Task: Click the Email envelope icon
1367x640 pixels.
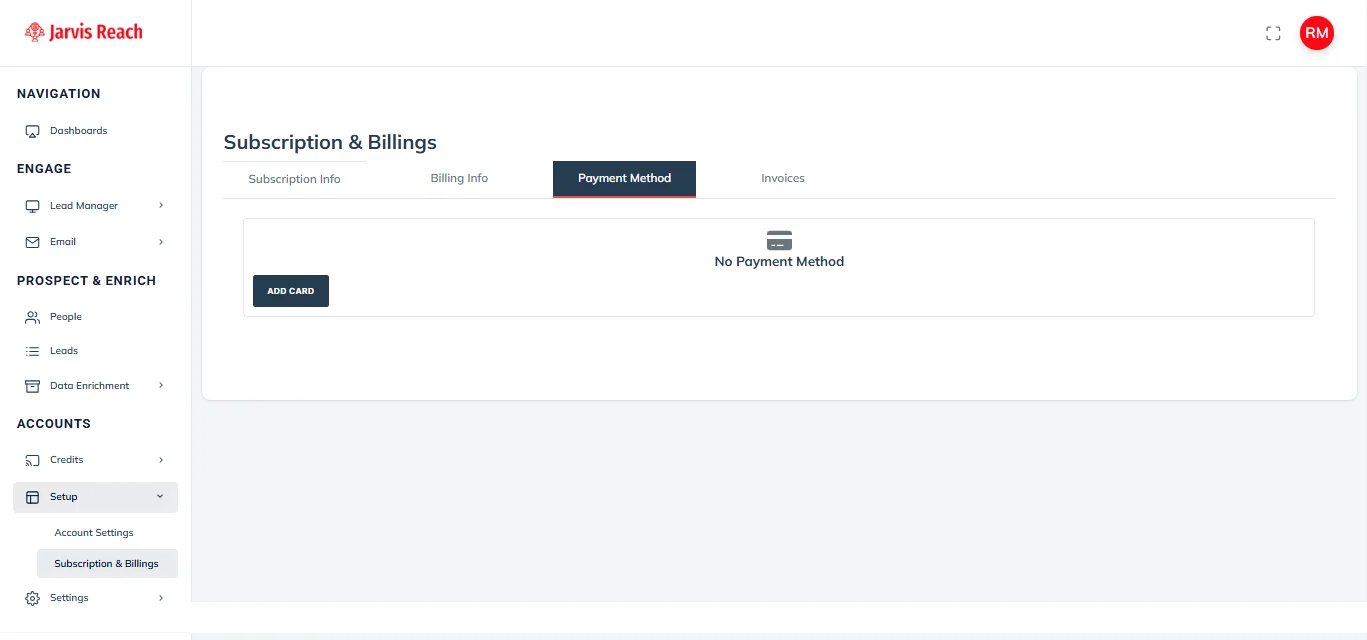Action: [x=32, y=242]
